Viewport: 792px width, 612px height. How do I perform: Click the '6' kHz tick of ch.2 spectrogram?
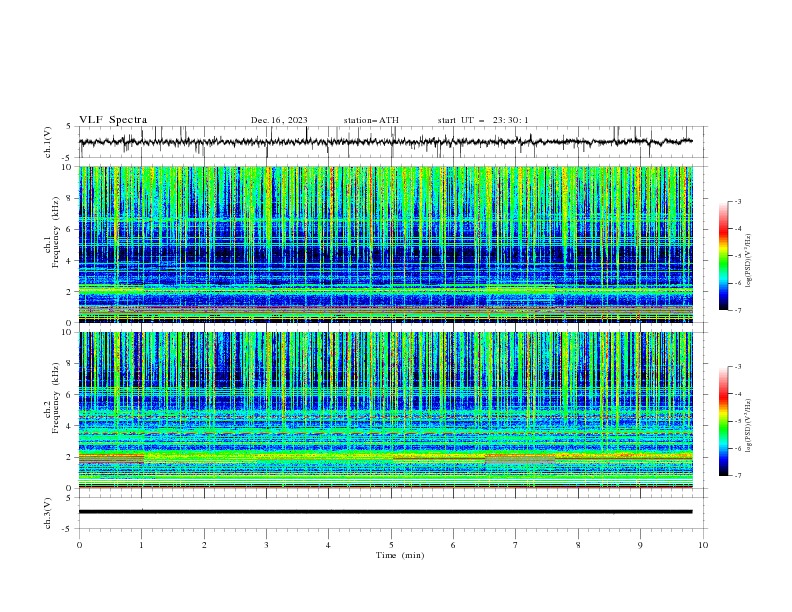click(71, 395)
